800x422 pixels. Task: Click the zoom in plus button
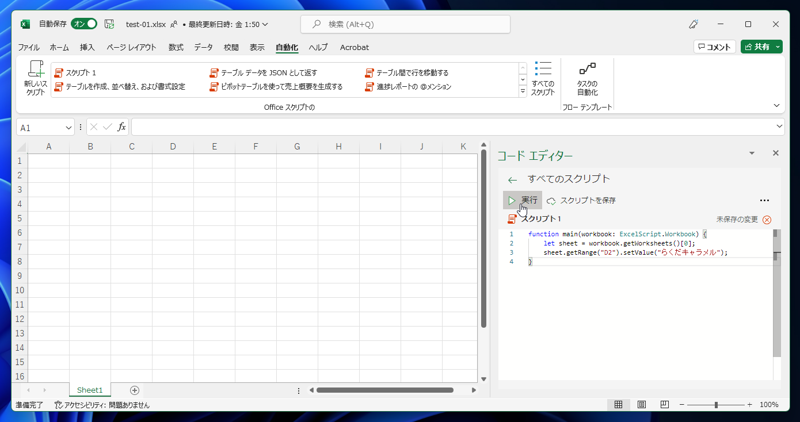749,405
